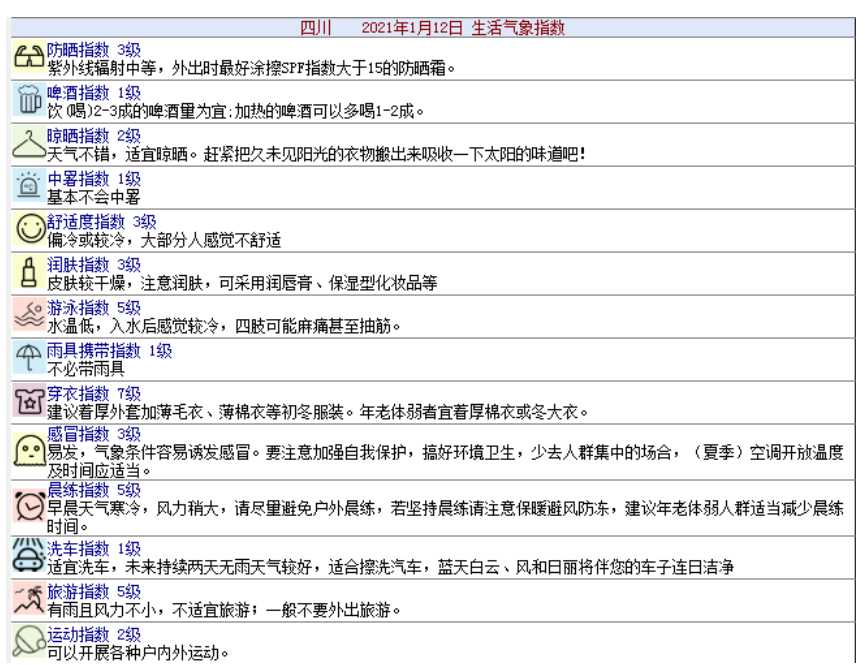This screenshot has height=665, width=867.
Task: Click the swimming index wave icon
Action: coord(28,315)
